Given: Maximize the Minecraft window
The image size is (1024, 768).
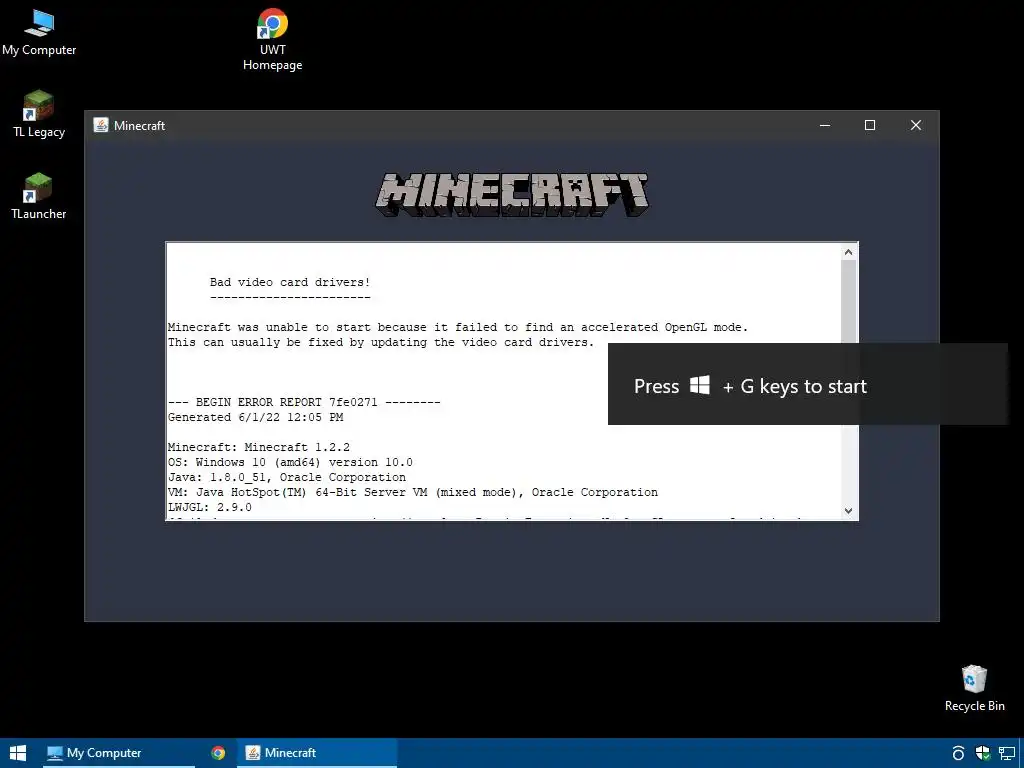Looking at the screenshot, I should (870, 125).
